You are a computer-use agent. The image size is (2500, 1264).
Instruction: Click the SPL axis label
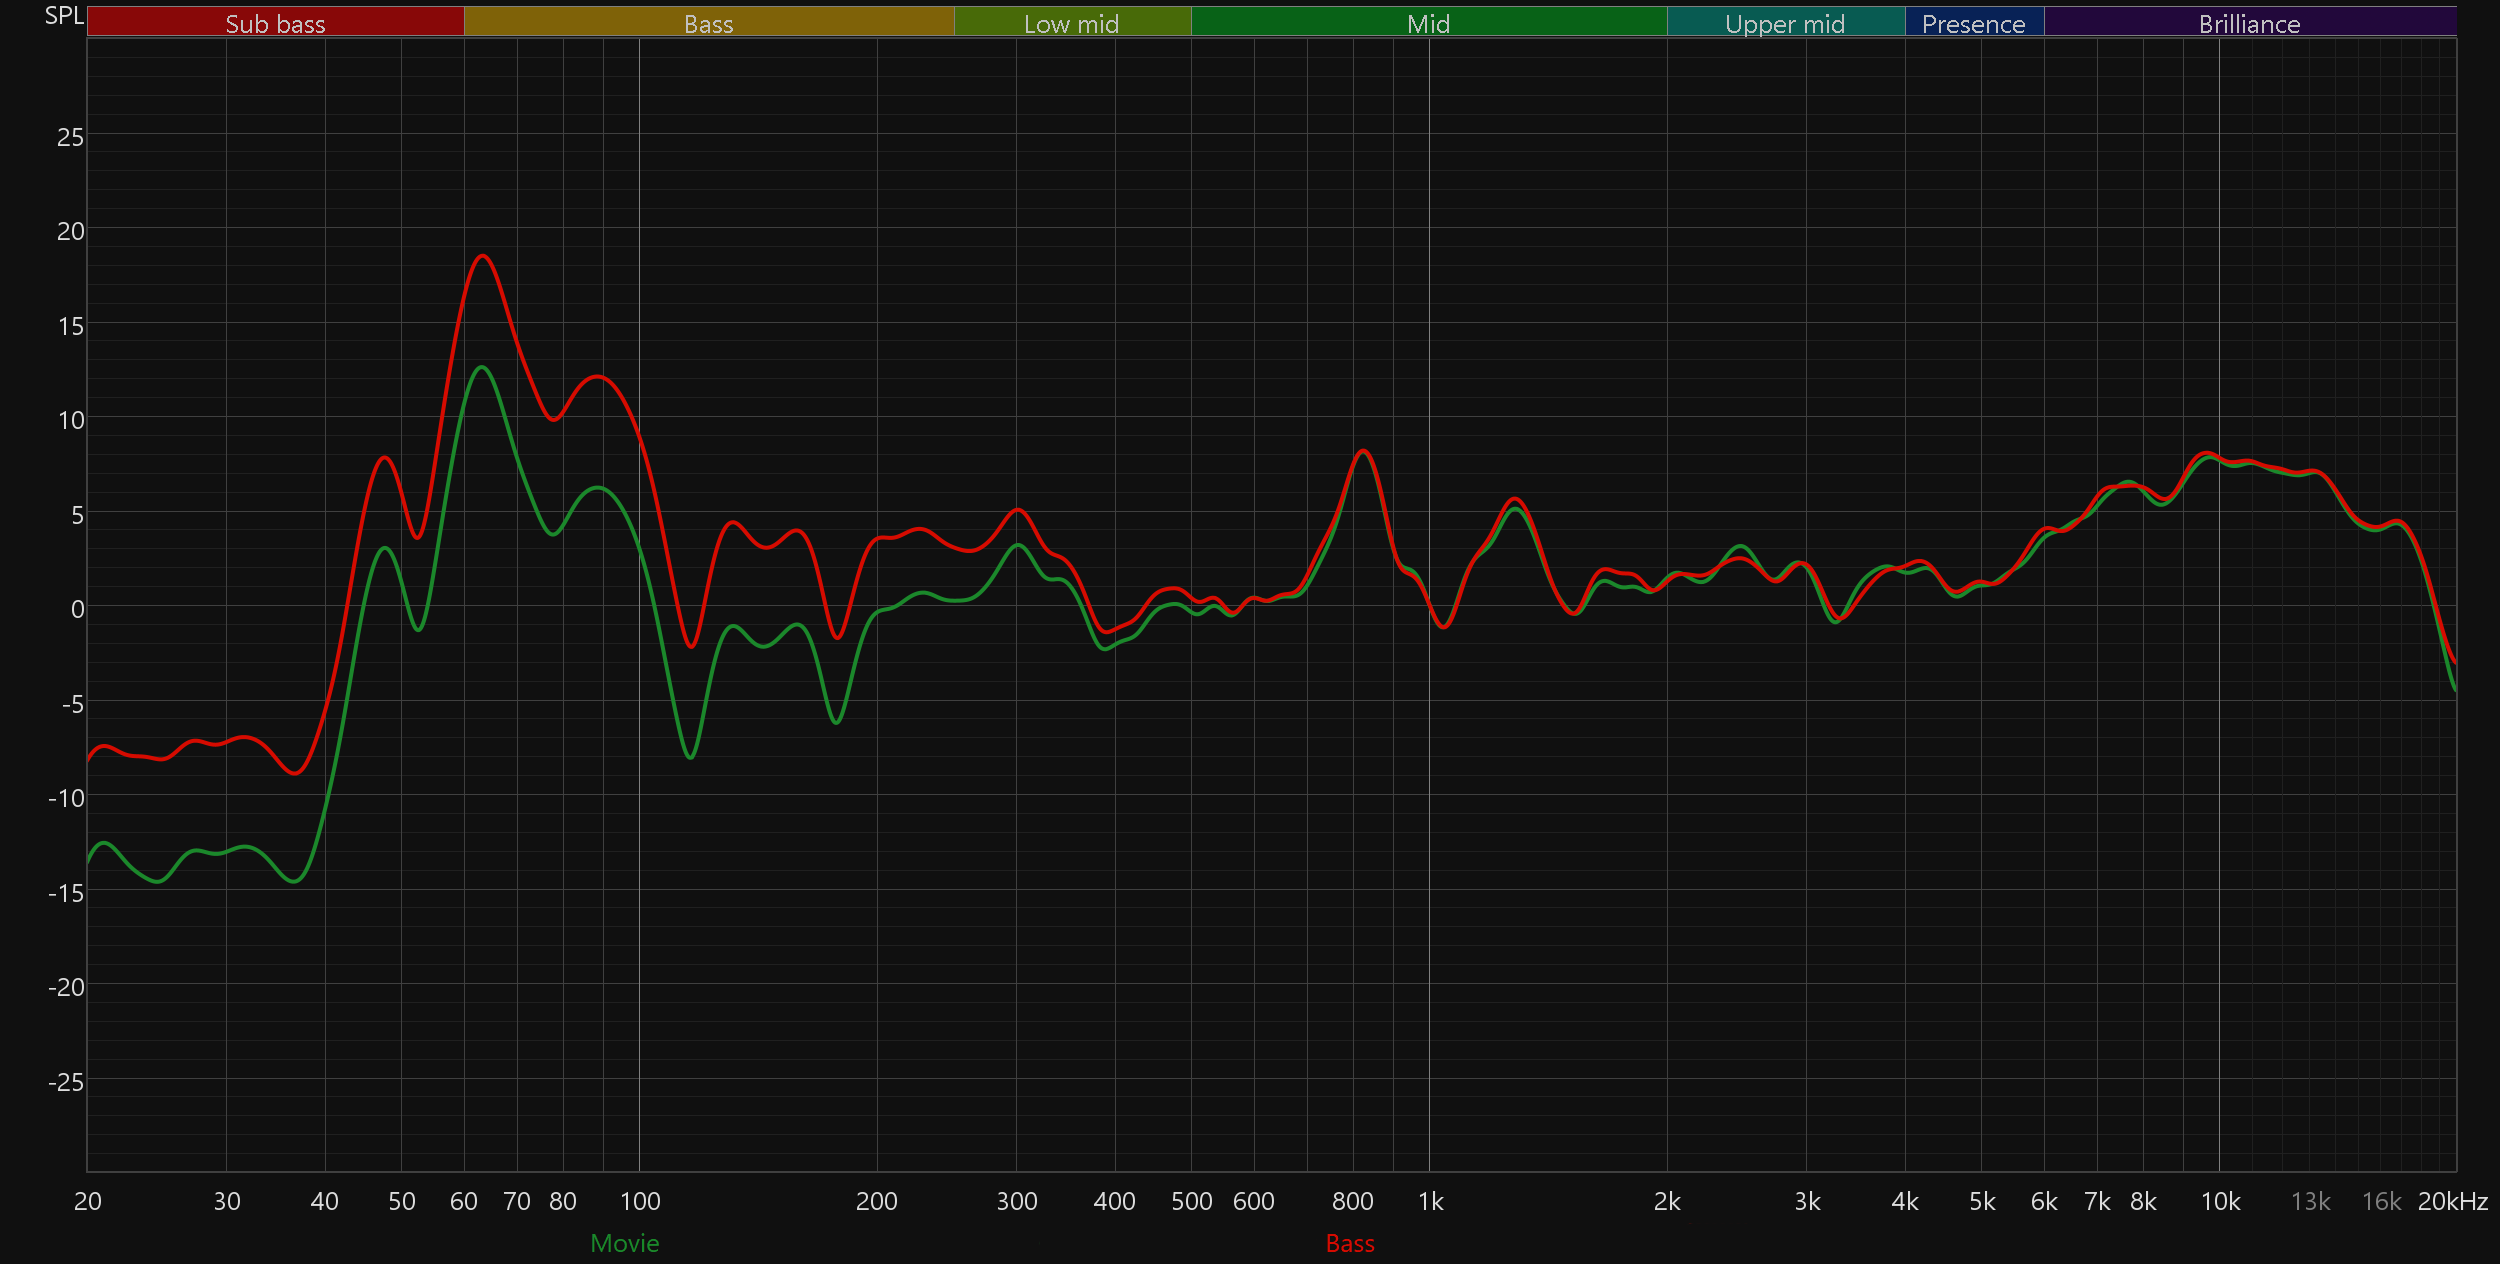(64, 15)
